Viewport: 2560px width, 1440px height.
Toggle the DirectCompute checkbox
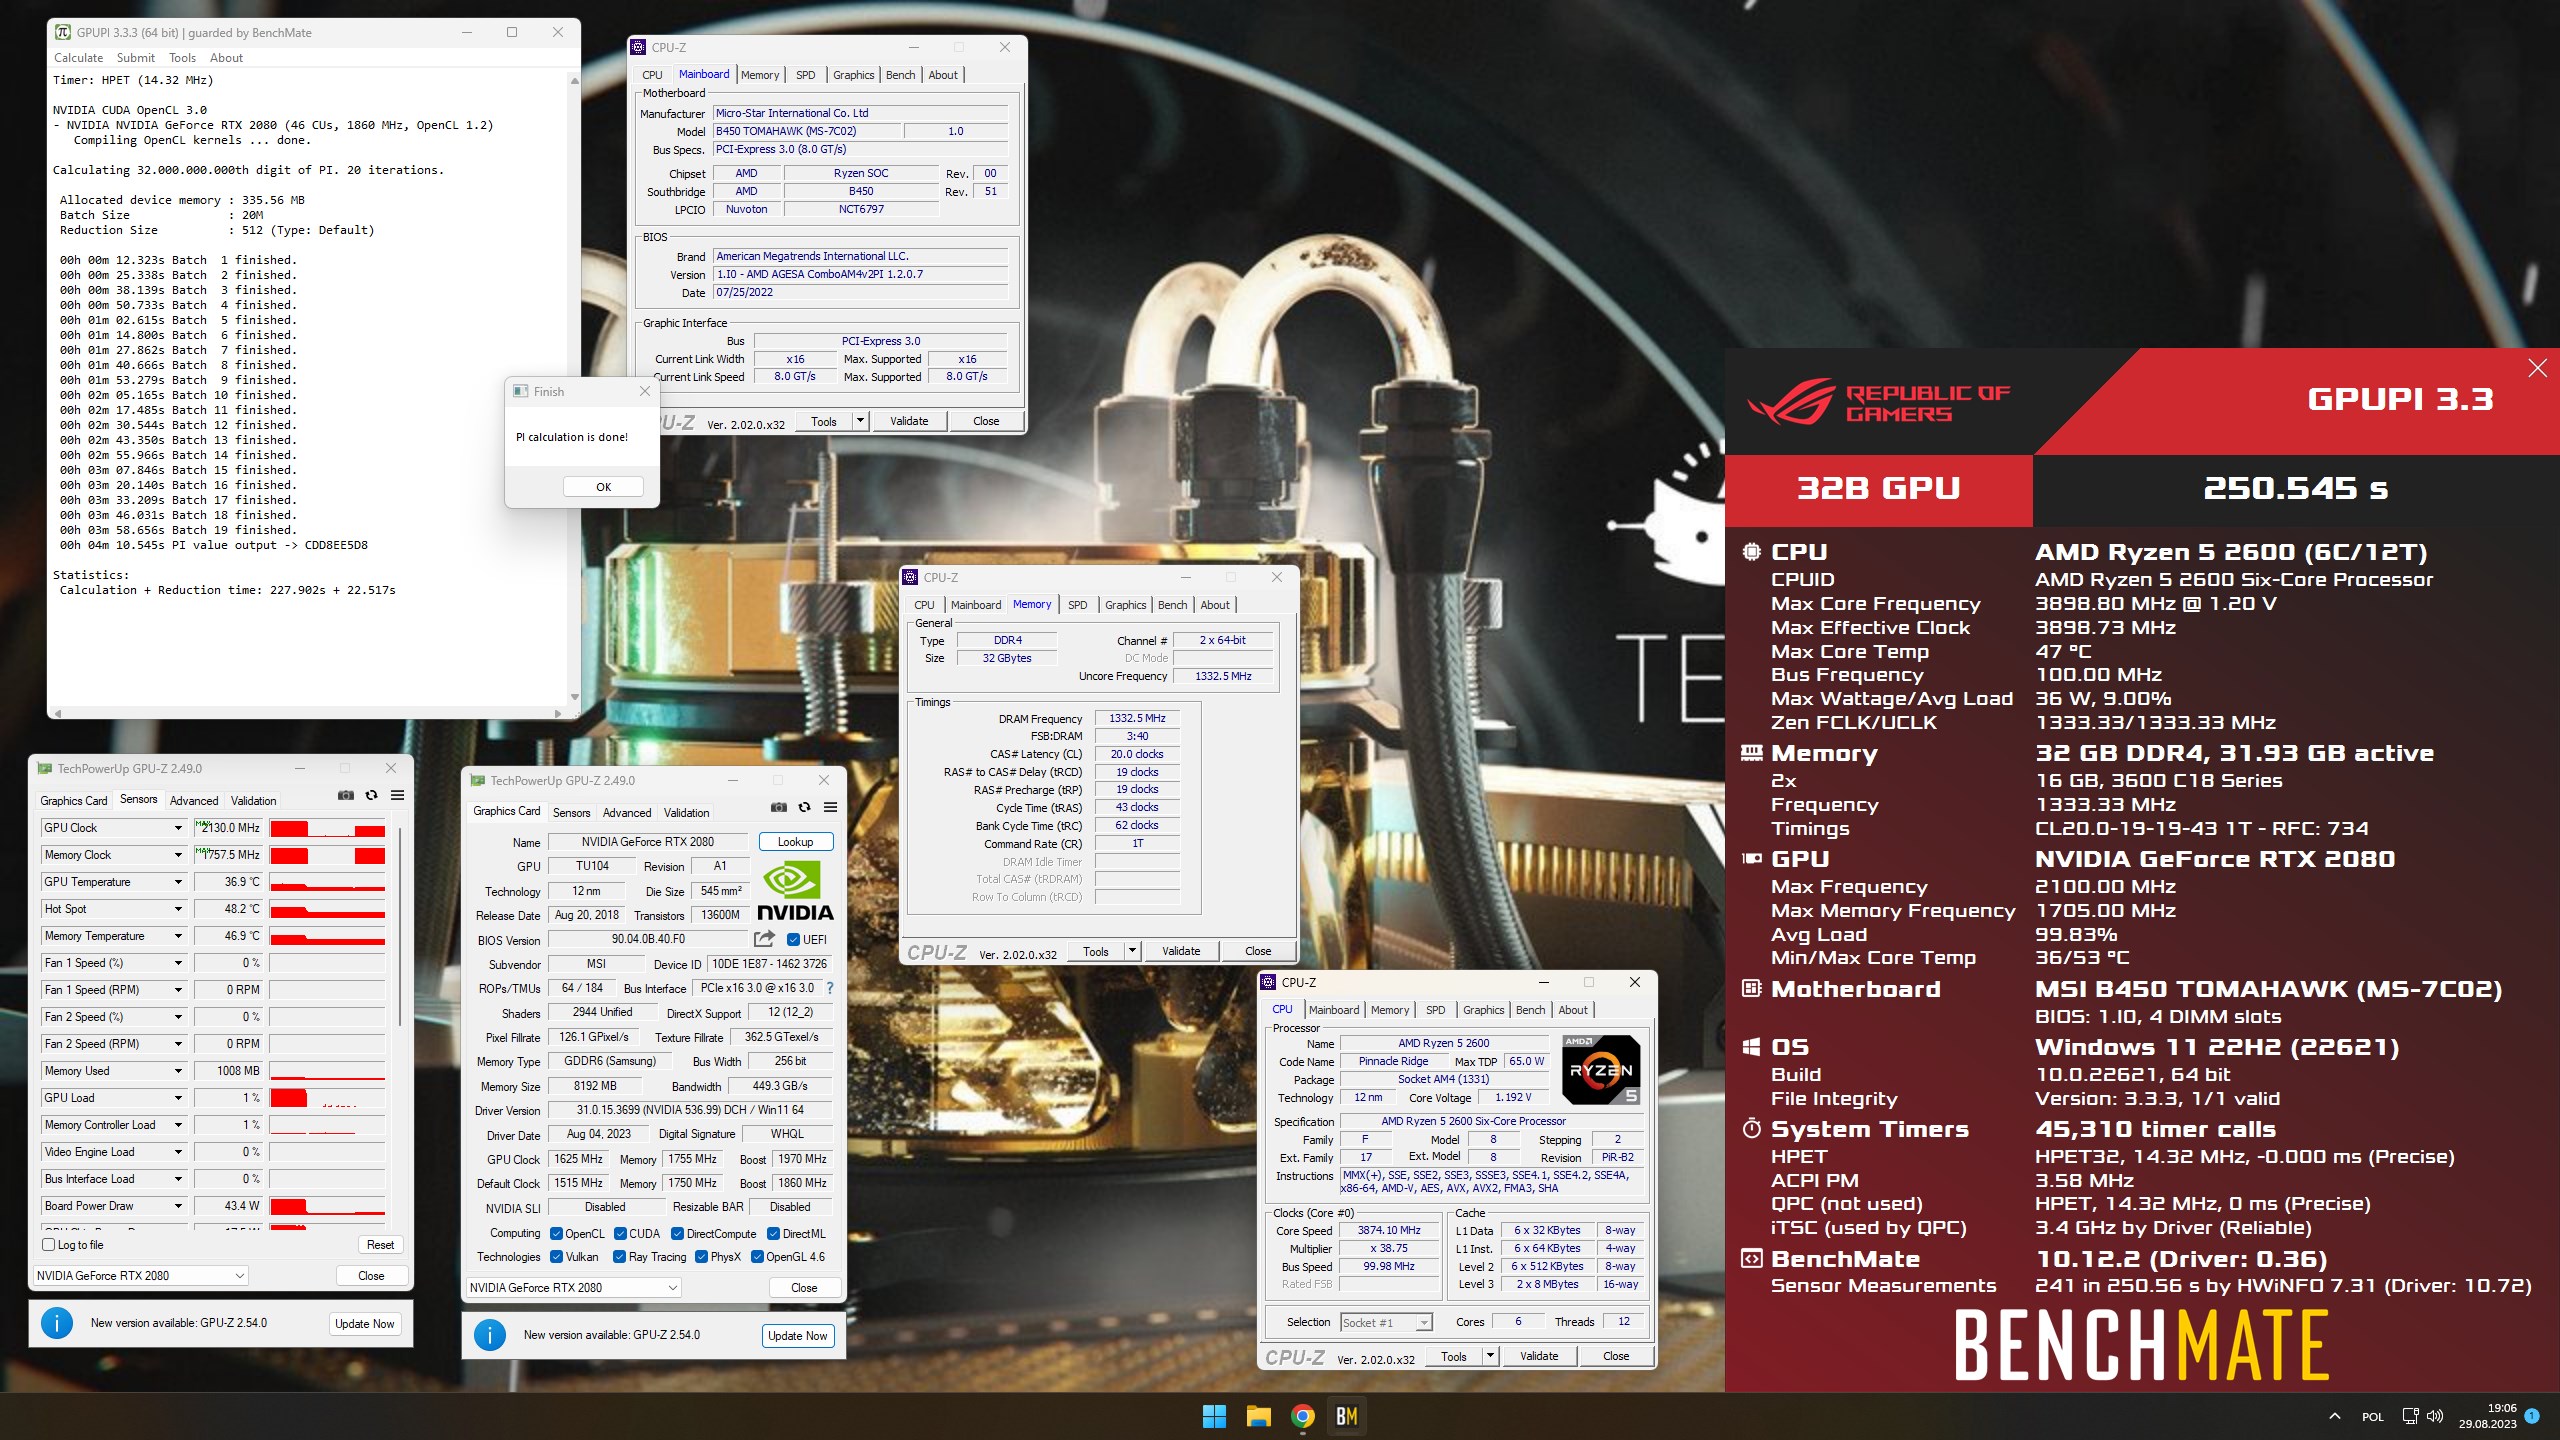[x=677, y=1233]
